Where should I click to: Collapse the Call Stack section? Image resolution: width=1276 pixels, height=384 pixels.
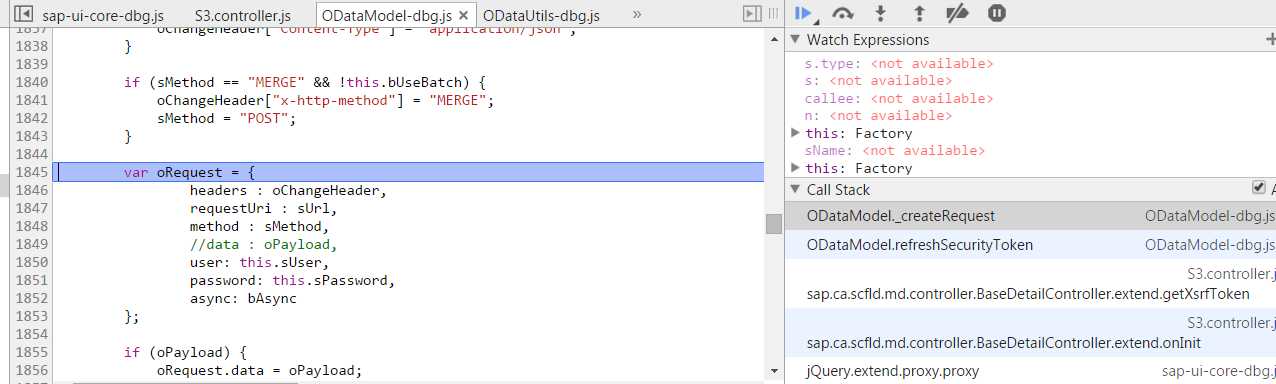click(x=795, y=189)
